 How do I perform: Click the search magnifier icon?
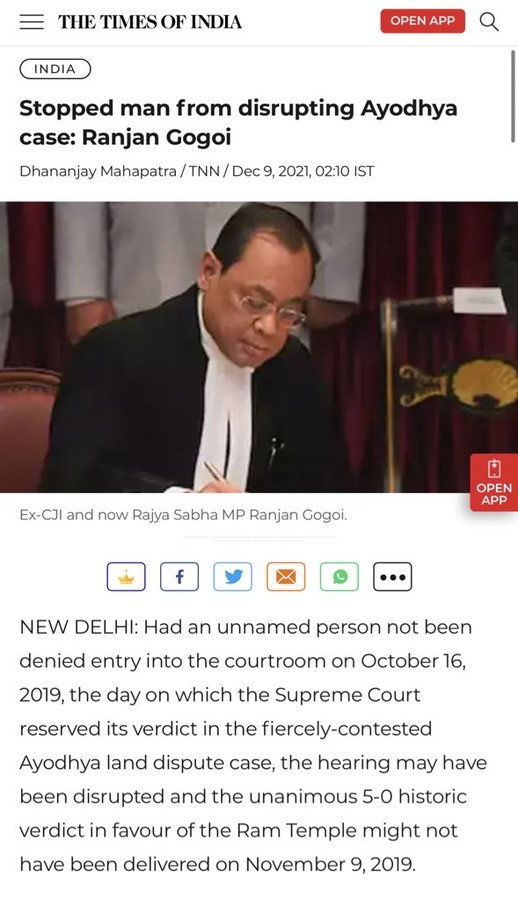pos(489,22)
